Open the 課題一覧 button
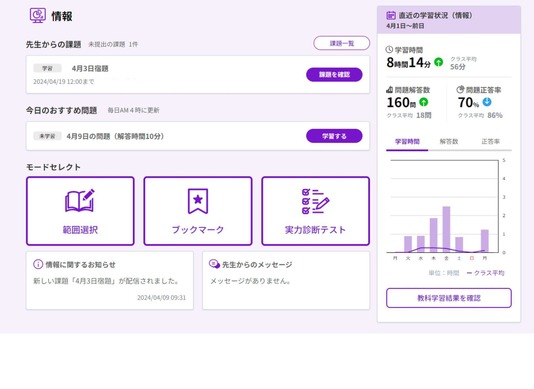The height and width of the screenshot is (389, 534). pyautogui.click(x=342, y=43)
